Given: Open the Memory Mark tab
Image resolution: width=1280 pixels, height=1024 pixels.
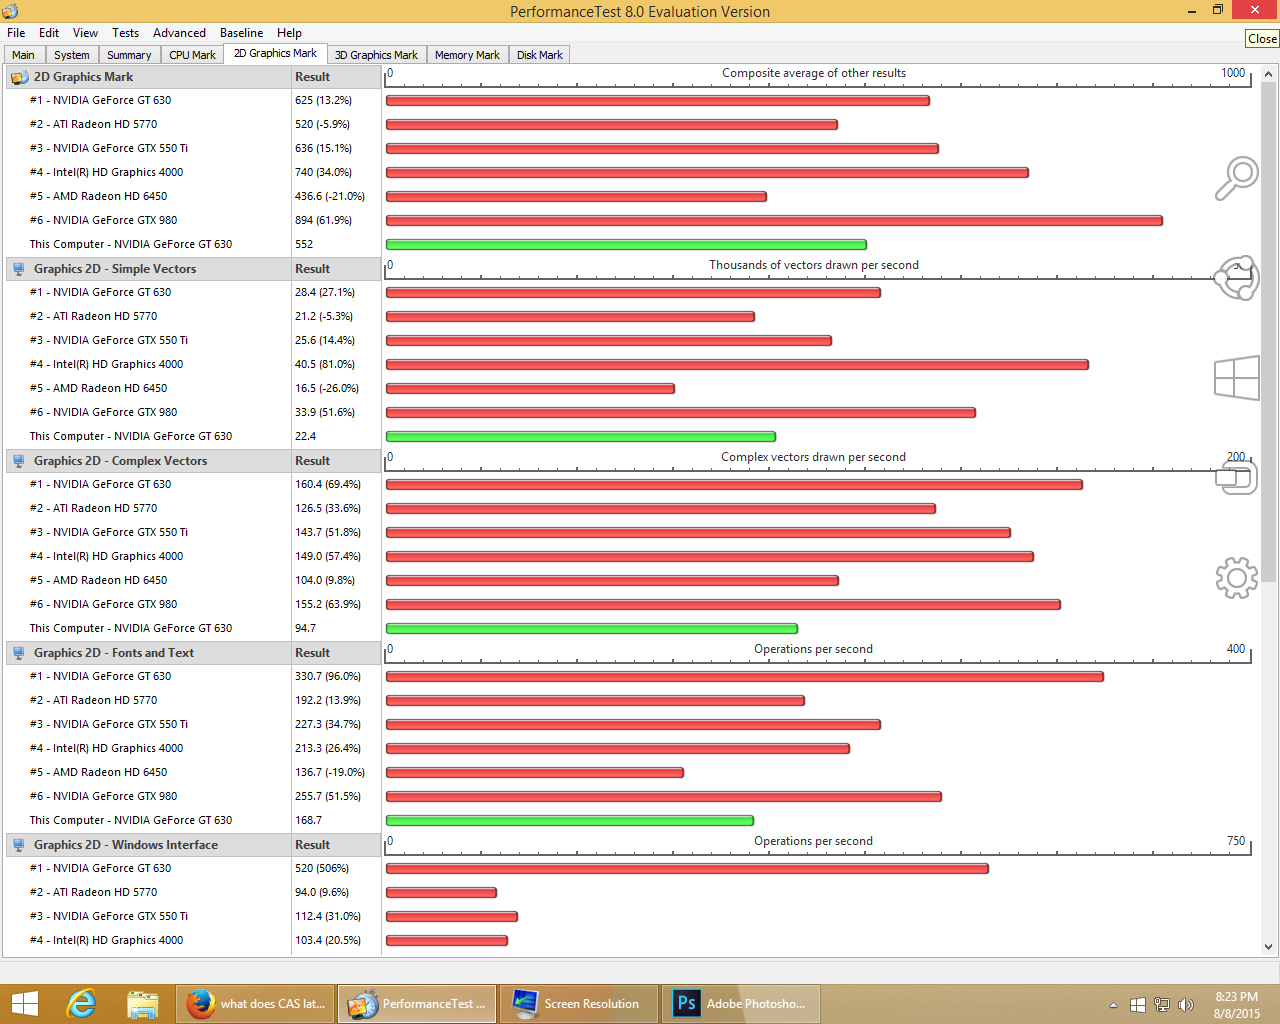Looking at the screenshot, I should tap(467, 55).
